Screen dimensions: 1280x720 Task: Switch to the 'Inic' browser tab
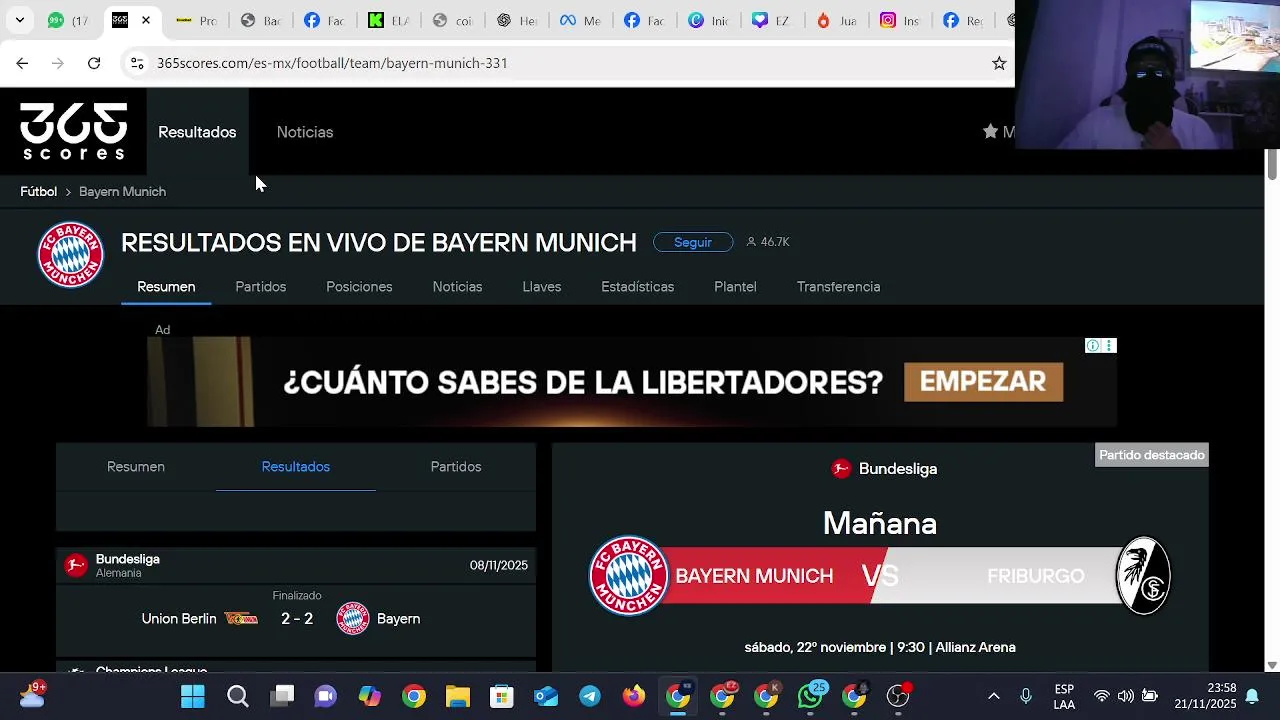(707, 20)
